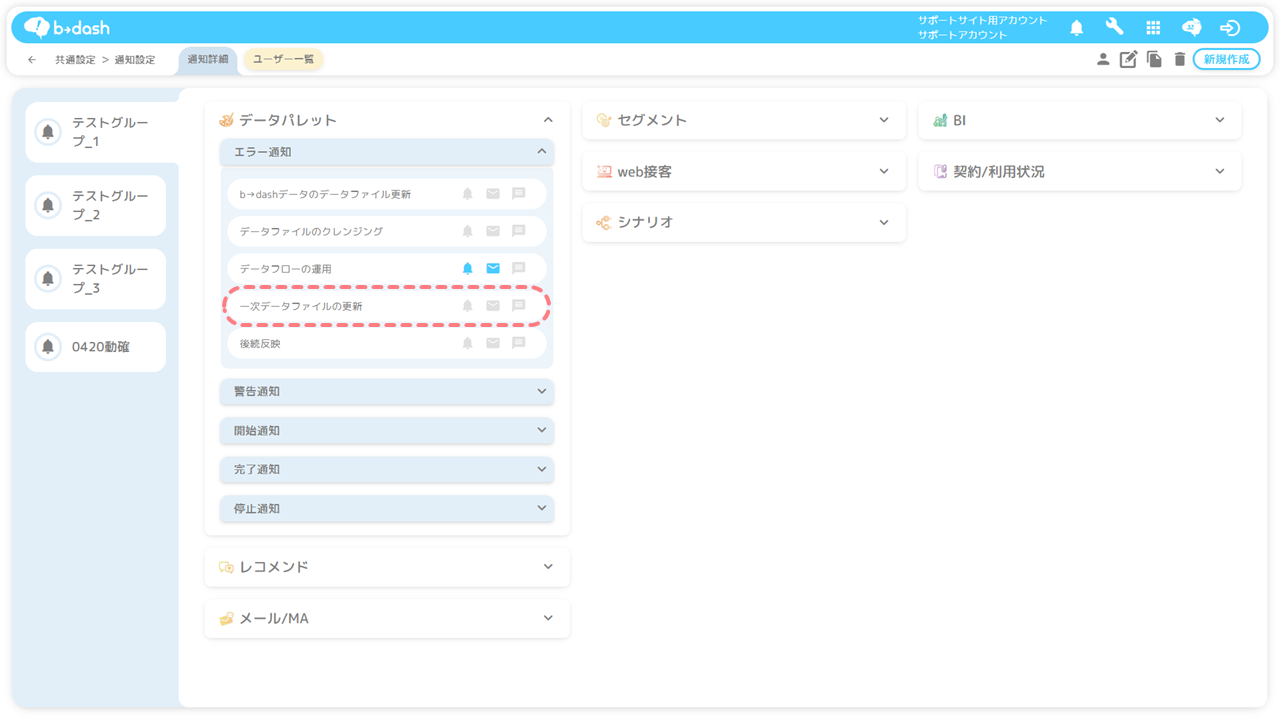1280x720 pixels.
Task: Select the テストグループ_3 group
Action: click(x=96, y=279)
